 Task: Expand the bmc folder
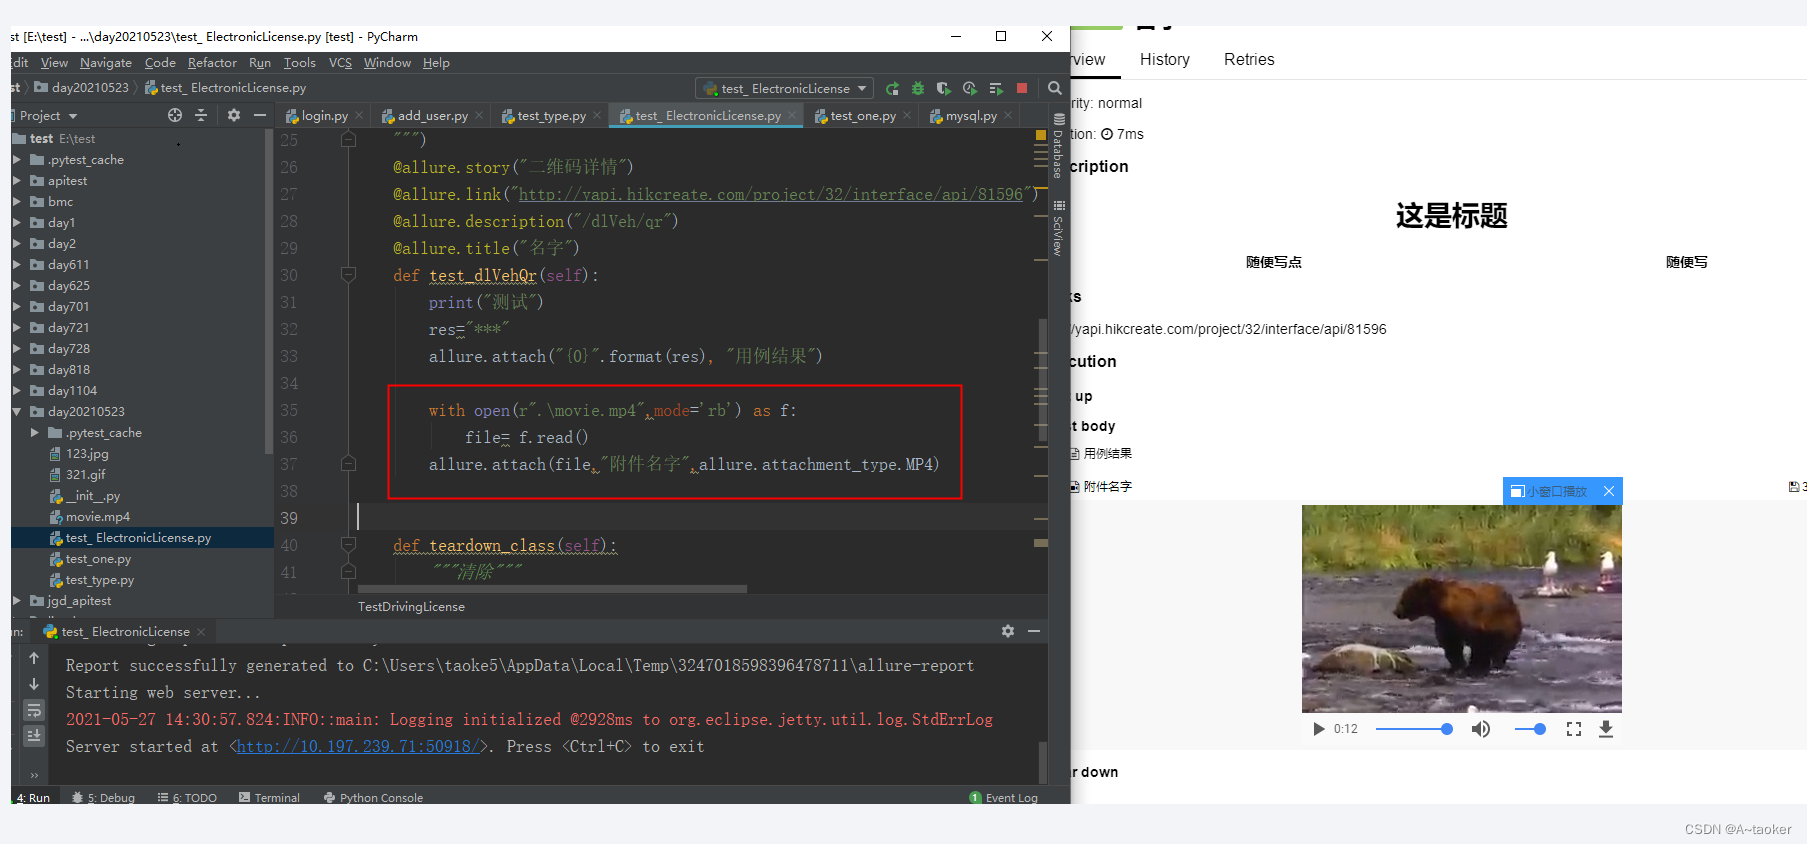(x=17, y=202)
